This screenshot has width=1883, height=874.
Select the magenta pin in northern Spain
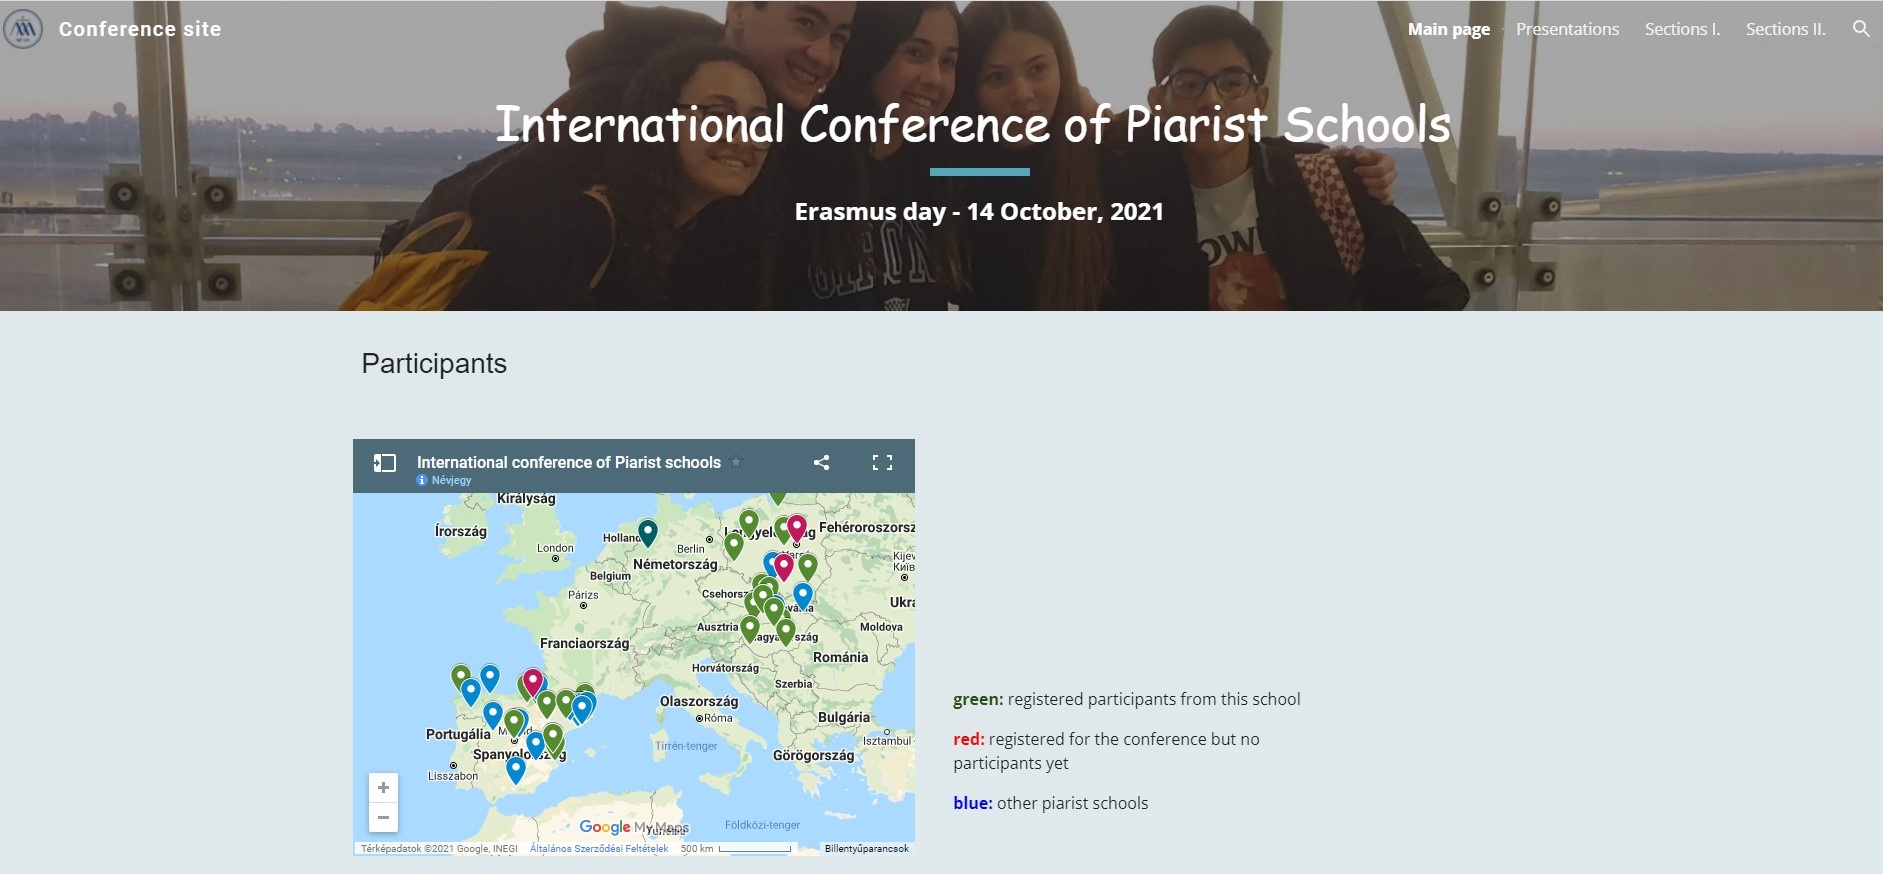(x=533, y=682)
